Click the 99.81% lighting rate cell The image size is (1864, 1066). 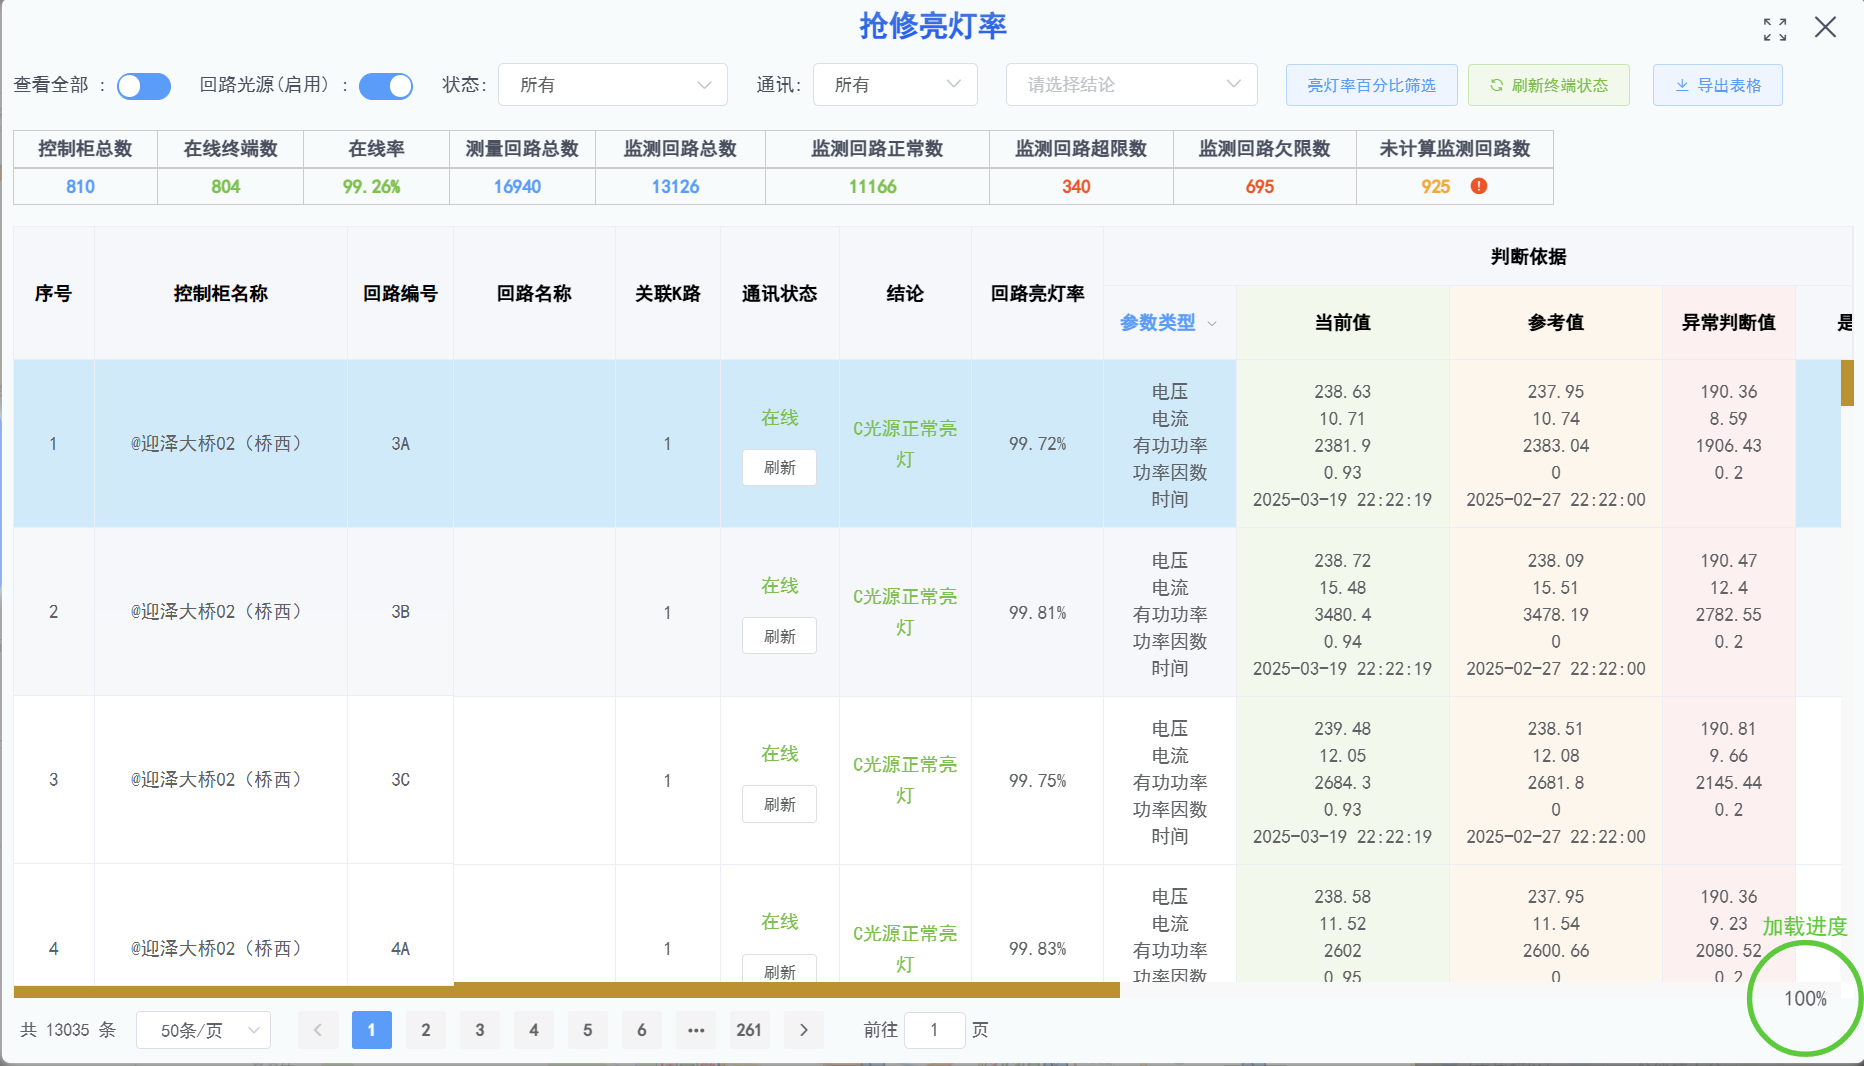pyautogui.click(x=1037, y=612)
